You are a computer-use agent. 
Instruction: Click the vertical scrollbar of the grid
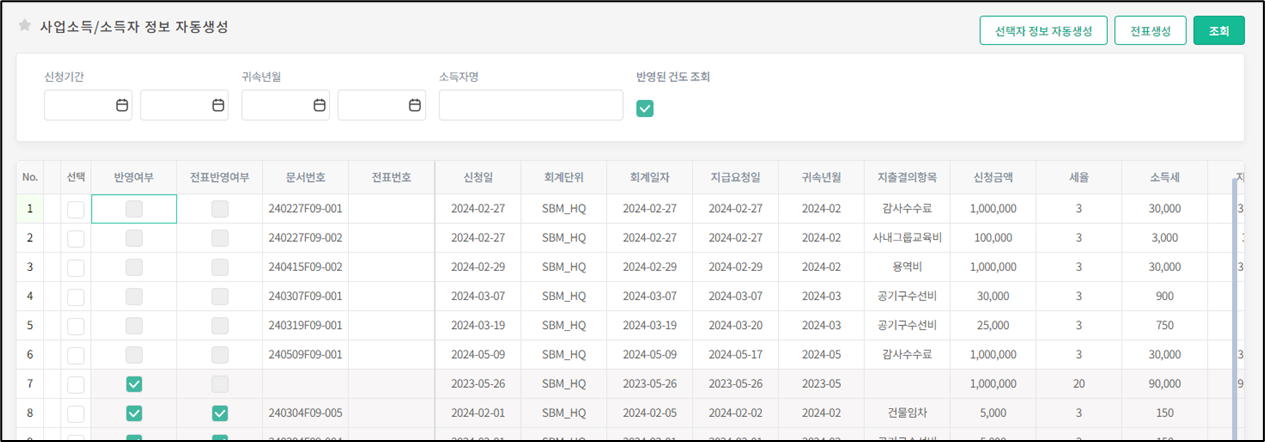tap(1235, 300)
